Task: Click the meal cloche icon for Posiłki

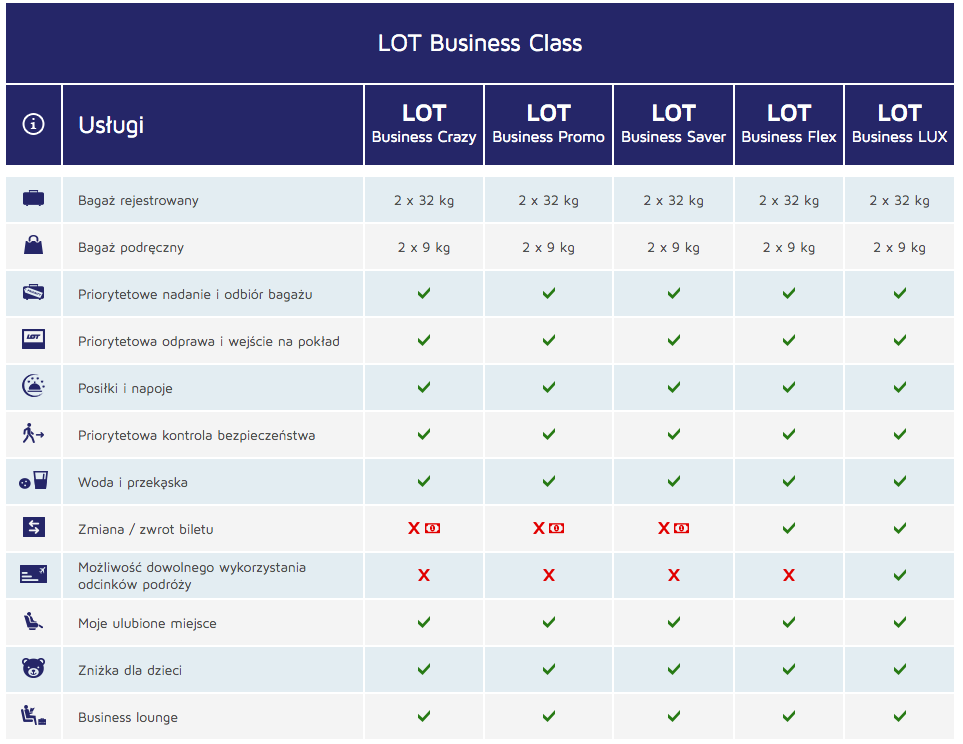Action: coord(33,386)
